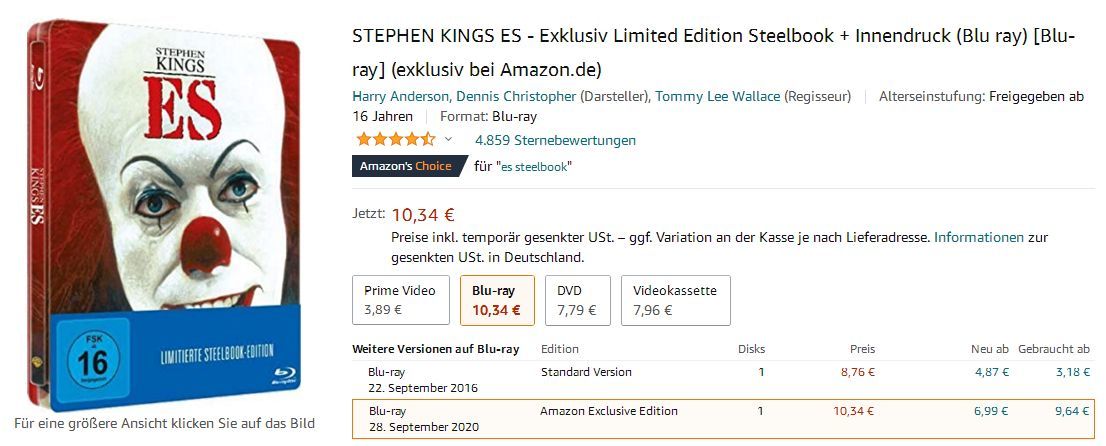Screen dimensions: 1106x446
Task: Select the Blu-ray format option
Action: 496,300
